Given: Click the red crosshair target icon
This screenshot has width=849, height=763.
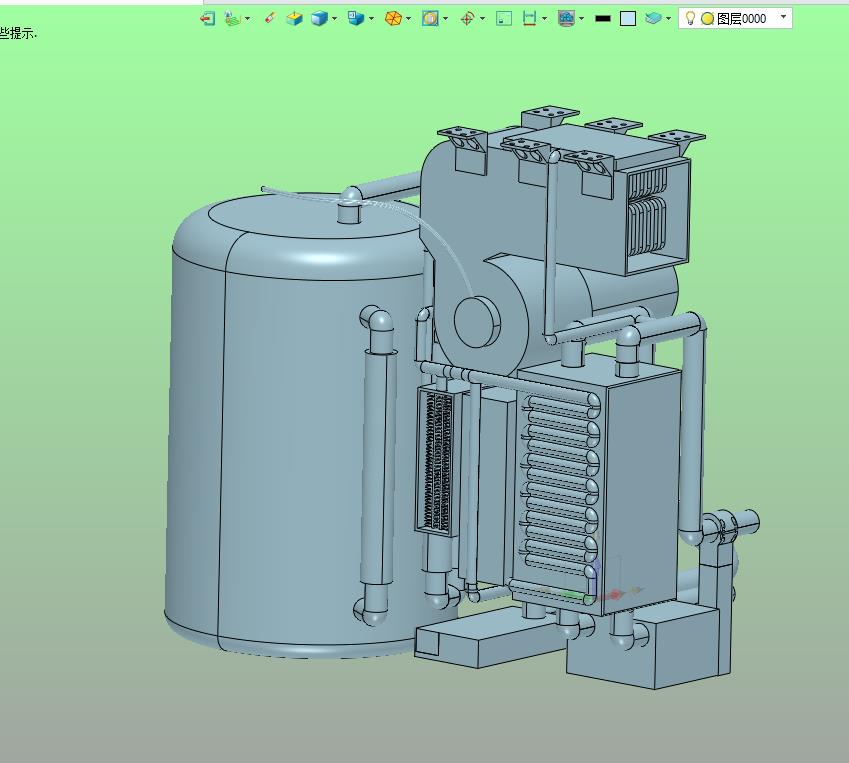Looking at the screenshot, I should pos(467,18).
